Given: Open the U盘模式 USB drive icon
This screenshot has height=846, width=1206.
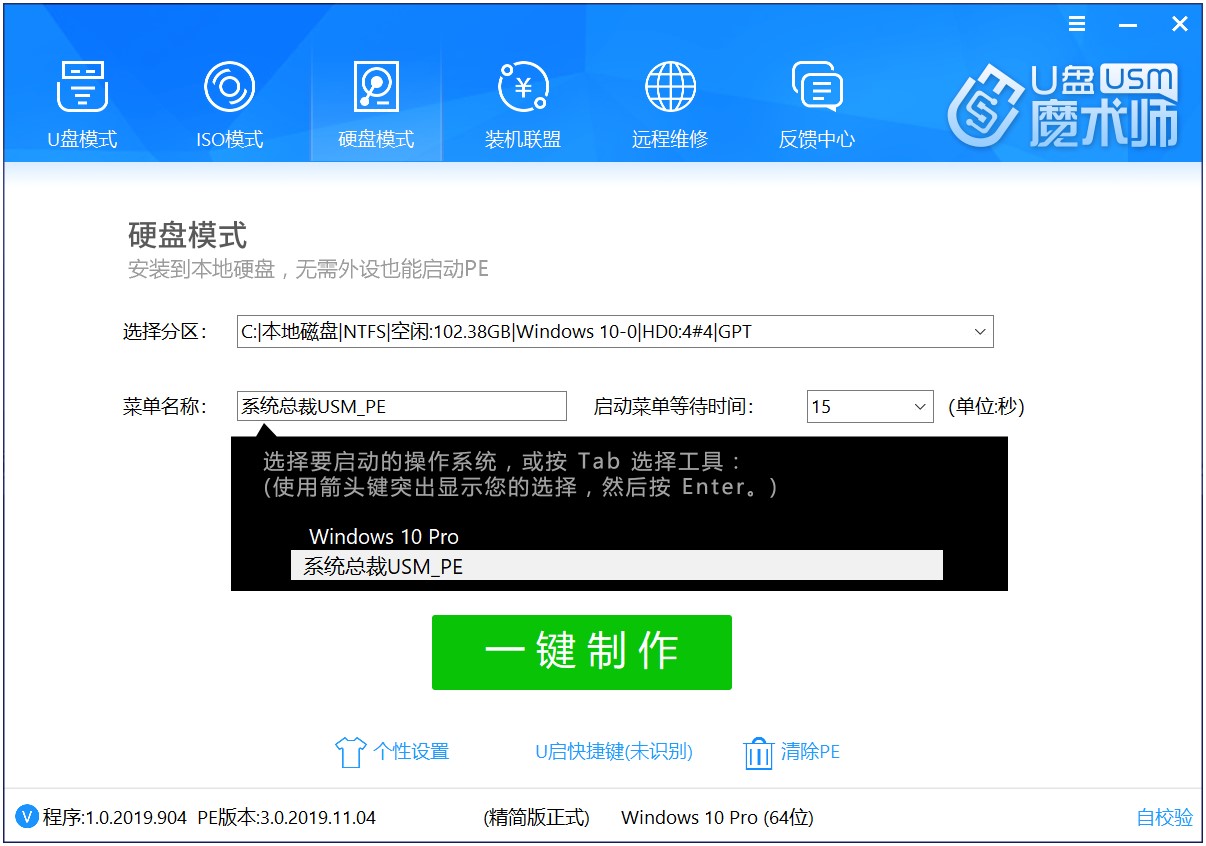Looking at the screenshot, I should pos(82,87).
